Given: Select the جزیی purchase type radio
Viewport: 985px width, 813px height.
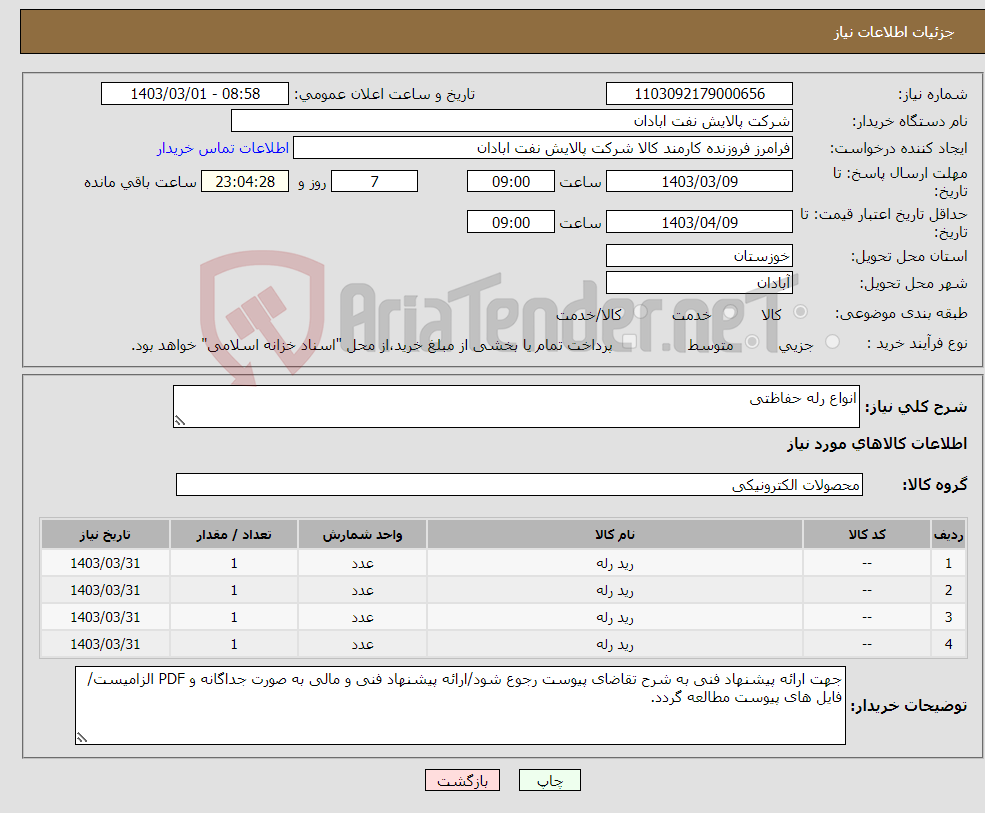Looking at the screenshot, I should click(x=832, y=342).
